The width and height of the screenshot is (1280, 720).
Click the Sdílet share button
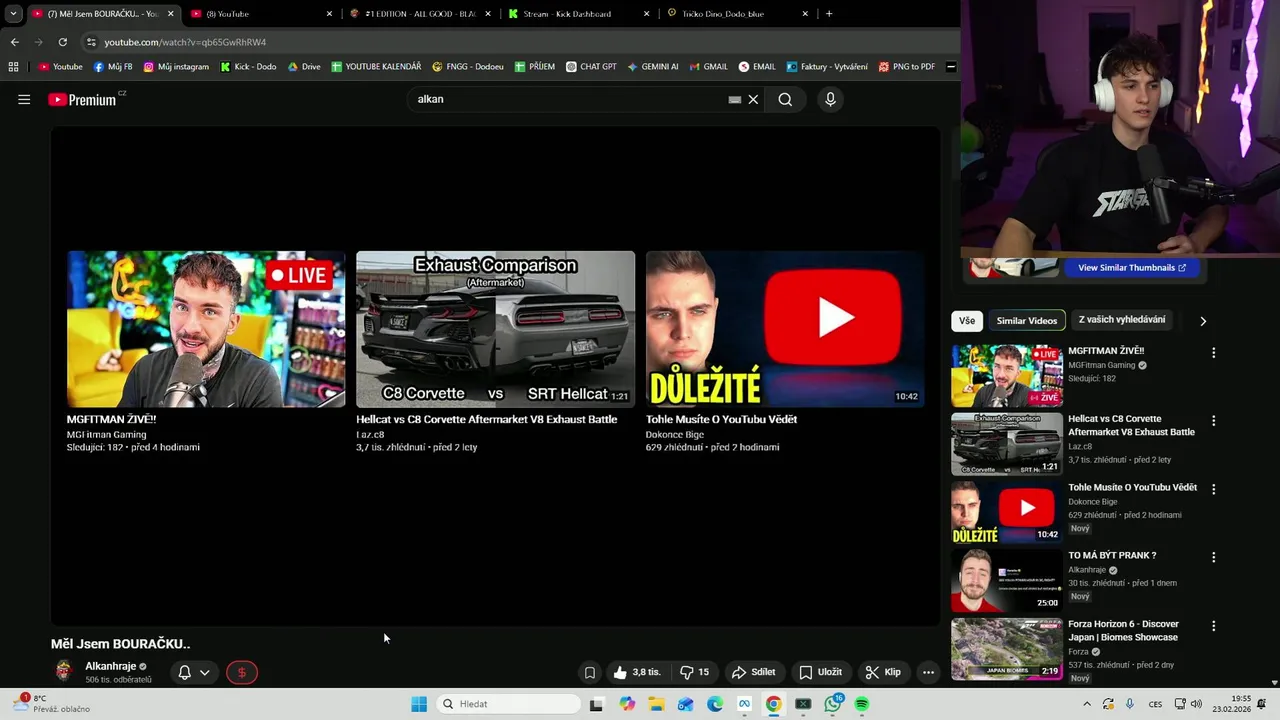coord(754,672)
